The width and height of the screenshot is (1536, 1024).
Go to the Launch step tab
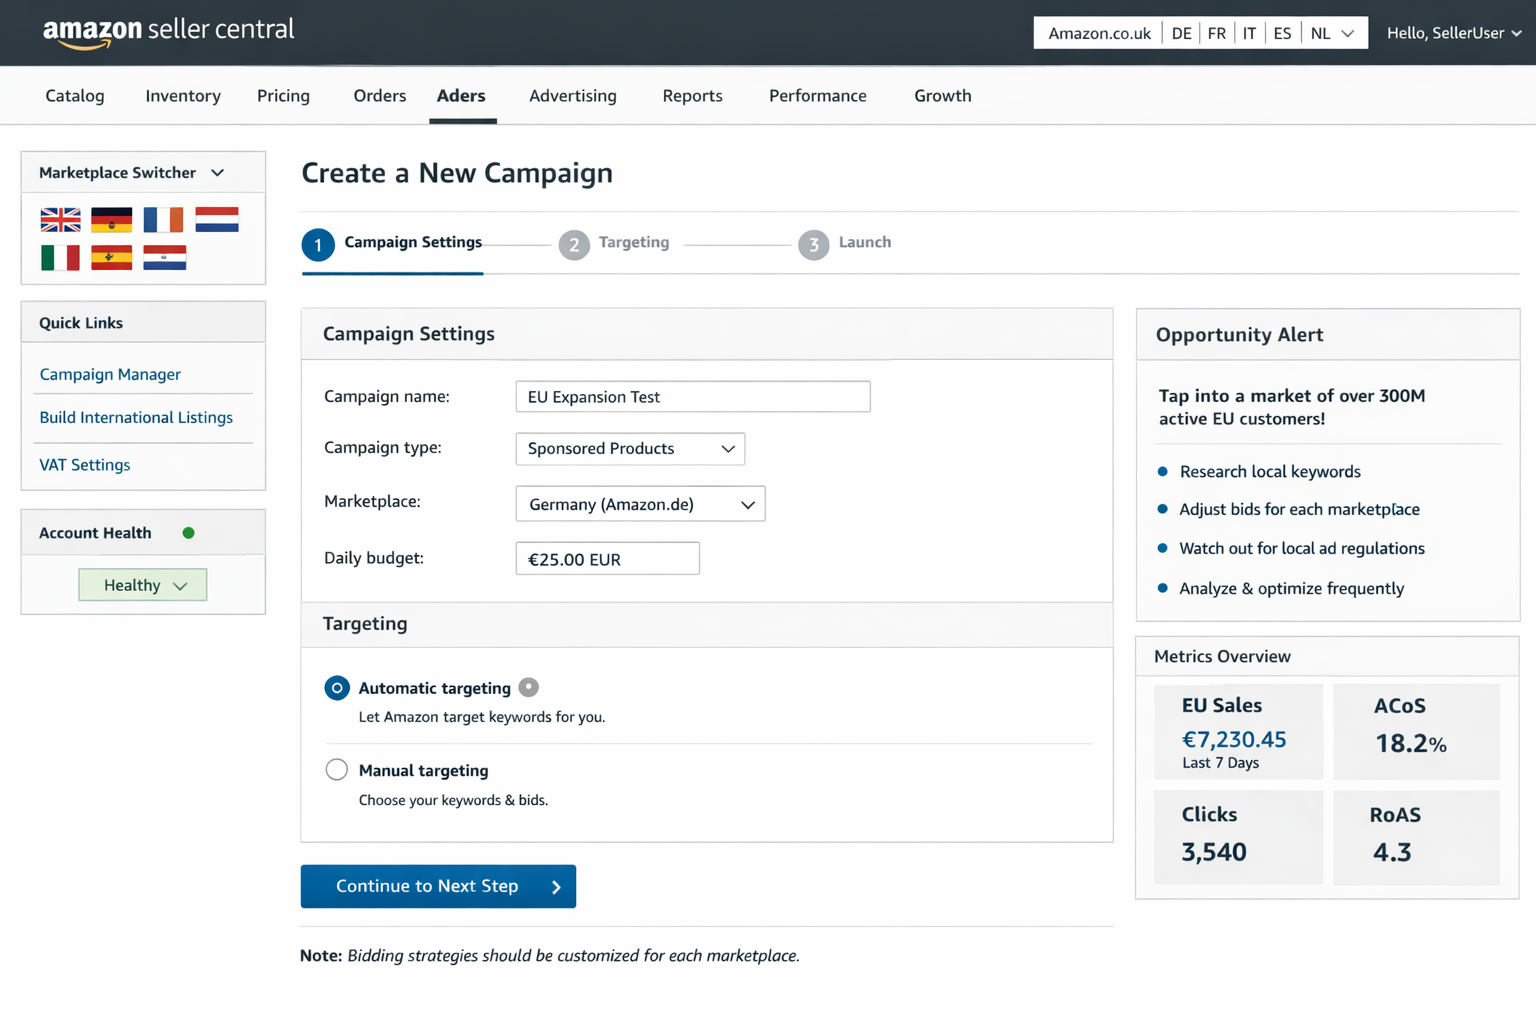[x=865, y=242]
